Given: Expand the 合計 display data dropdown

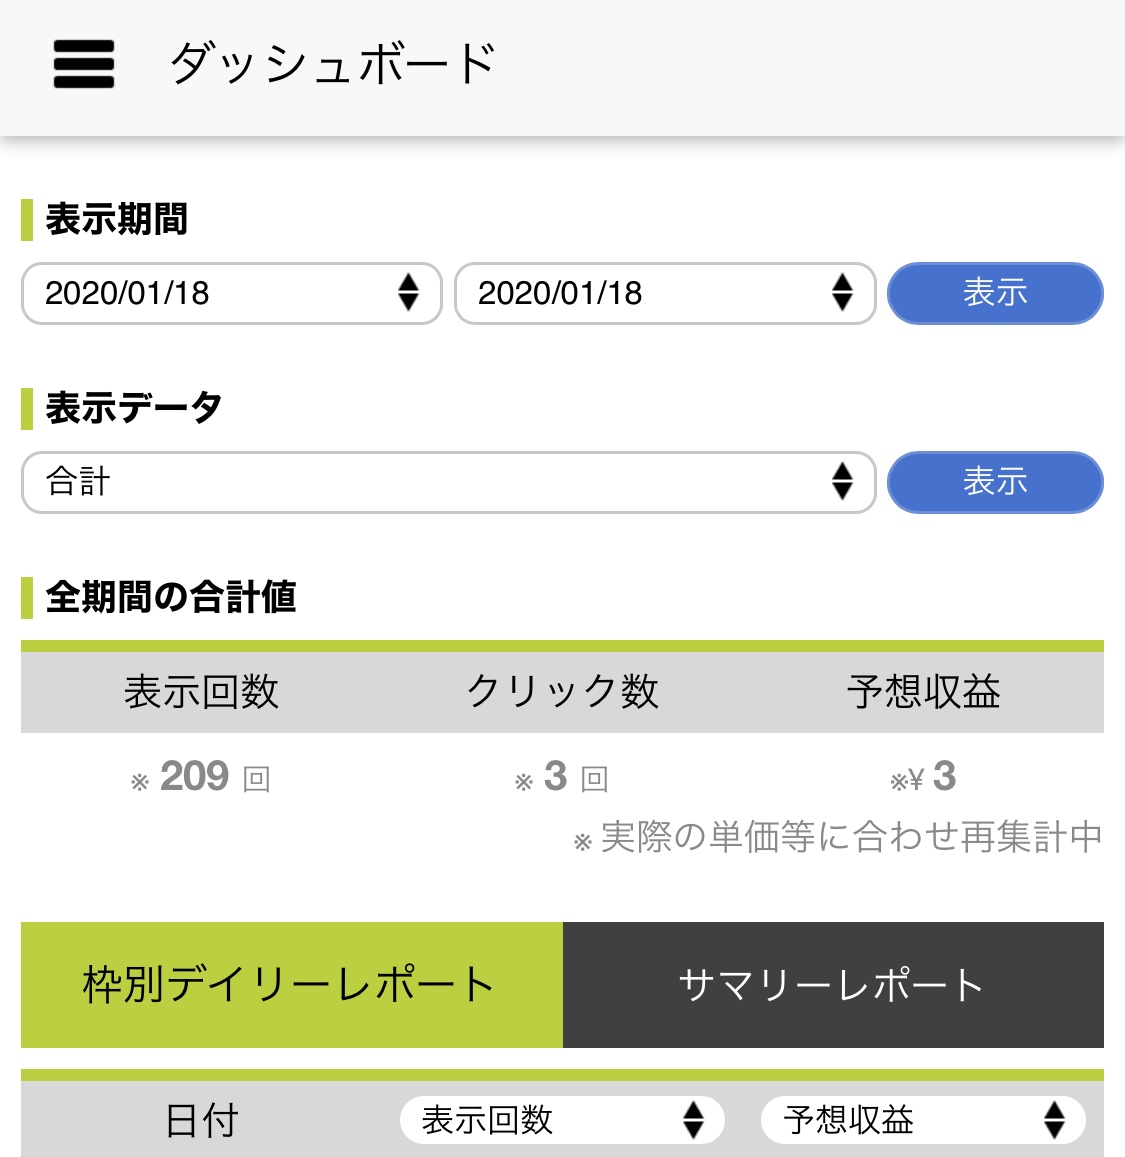Looking at the screenshot, I should 448,482.
